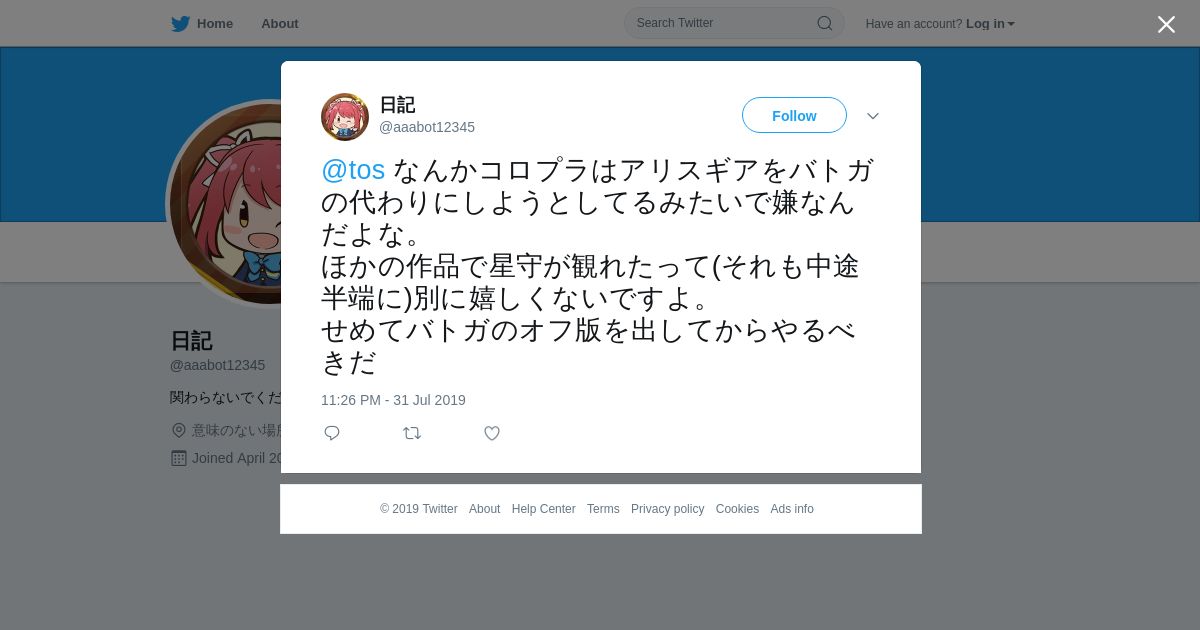Open the Ads info footer link
Viewport: 1200px width, 630px height.
pyautogui.click(x=792, y=509)
